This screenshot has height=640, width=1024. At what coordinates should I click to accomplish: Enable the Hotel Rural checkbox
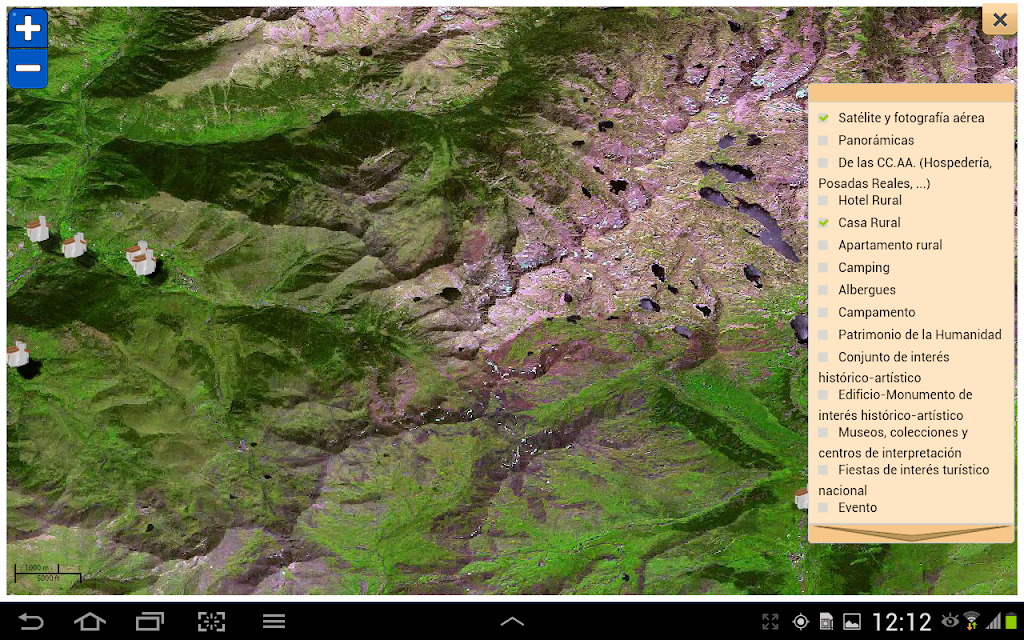tap(823, 200)
